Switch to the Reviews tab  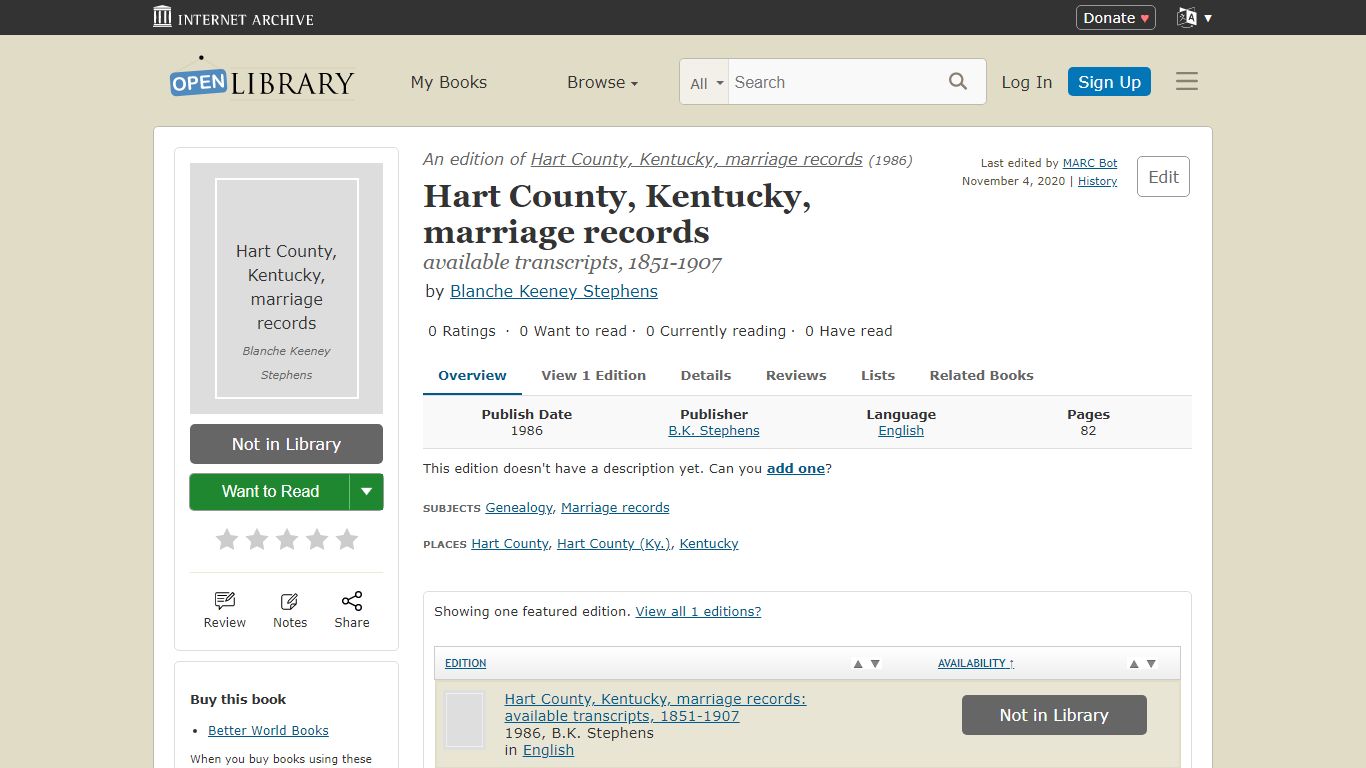pos(796,375)
